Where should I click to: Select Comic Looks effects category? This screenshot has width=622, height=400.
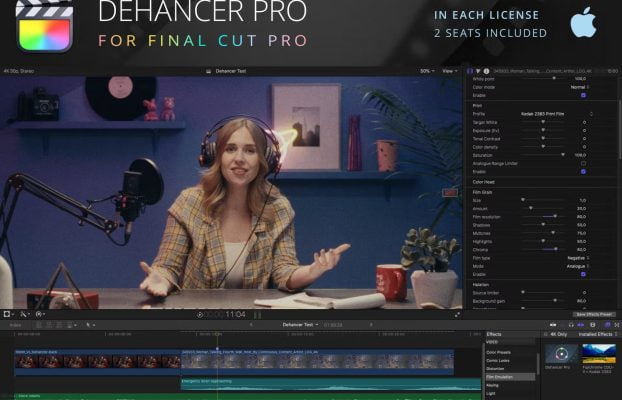[498, 361]
